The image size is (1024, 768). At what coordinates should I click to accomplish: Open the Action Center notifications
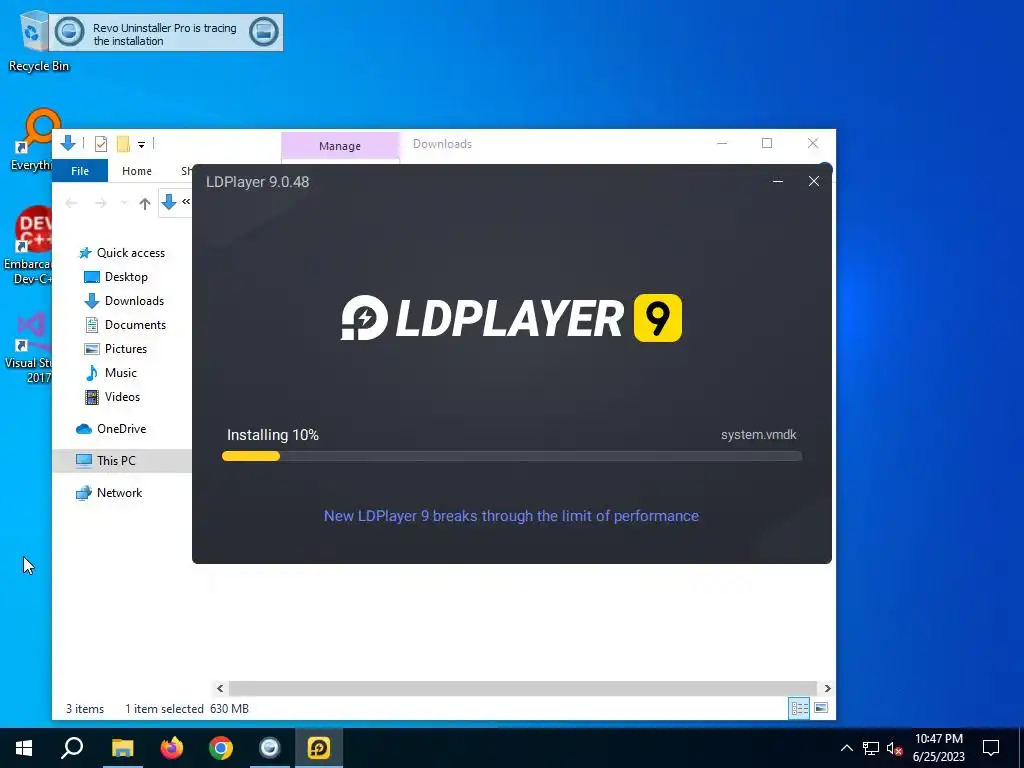[991, 748]
